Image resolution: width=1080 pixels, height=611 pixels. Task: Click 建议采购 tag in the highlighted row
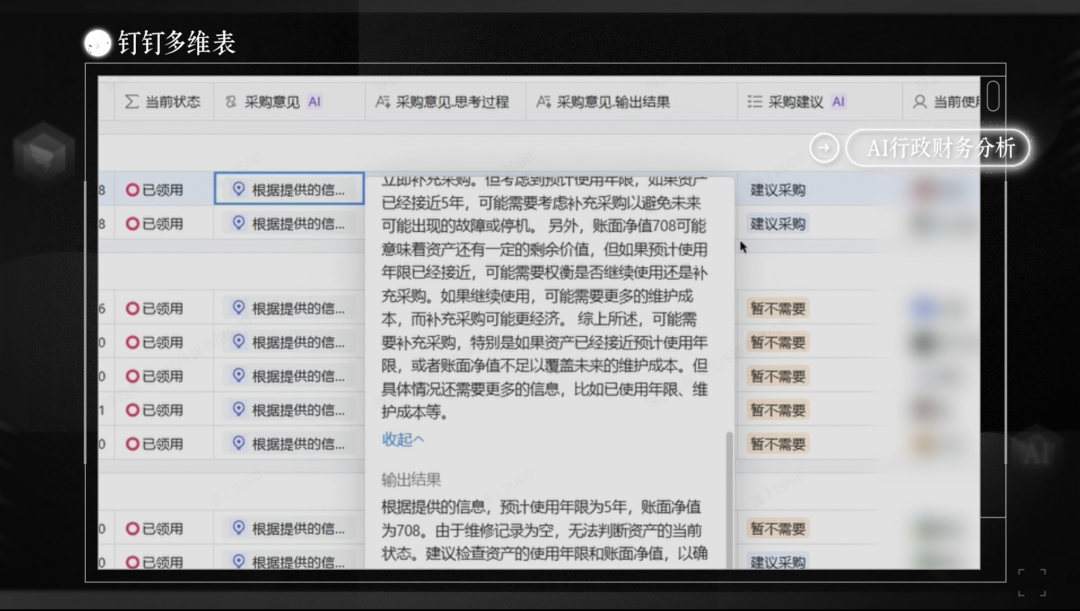778,190
